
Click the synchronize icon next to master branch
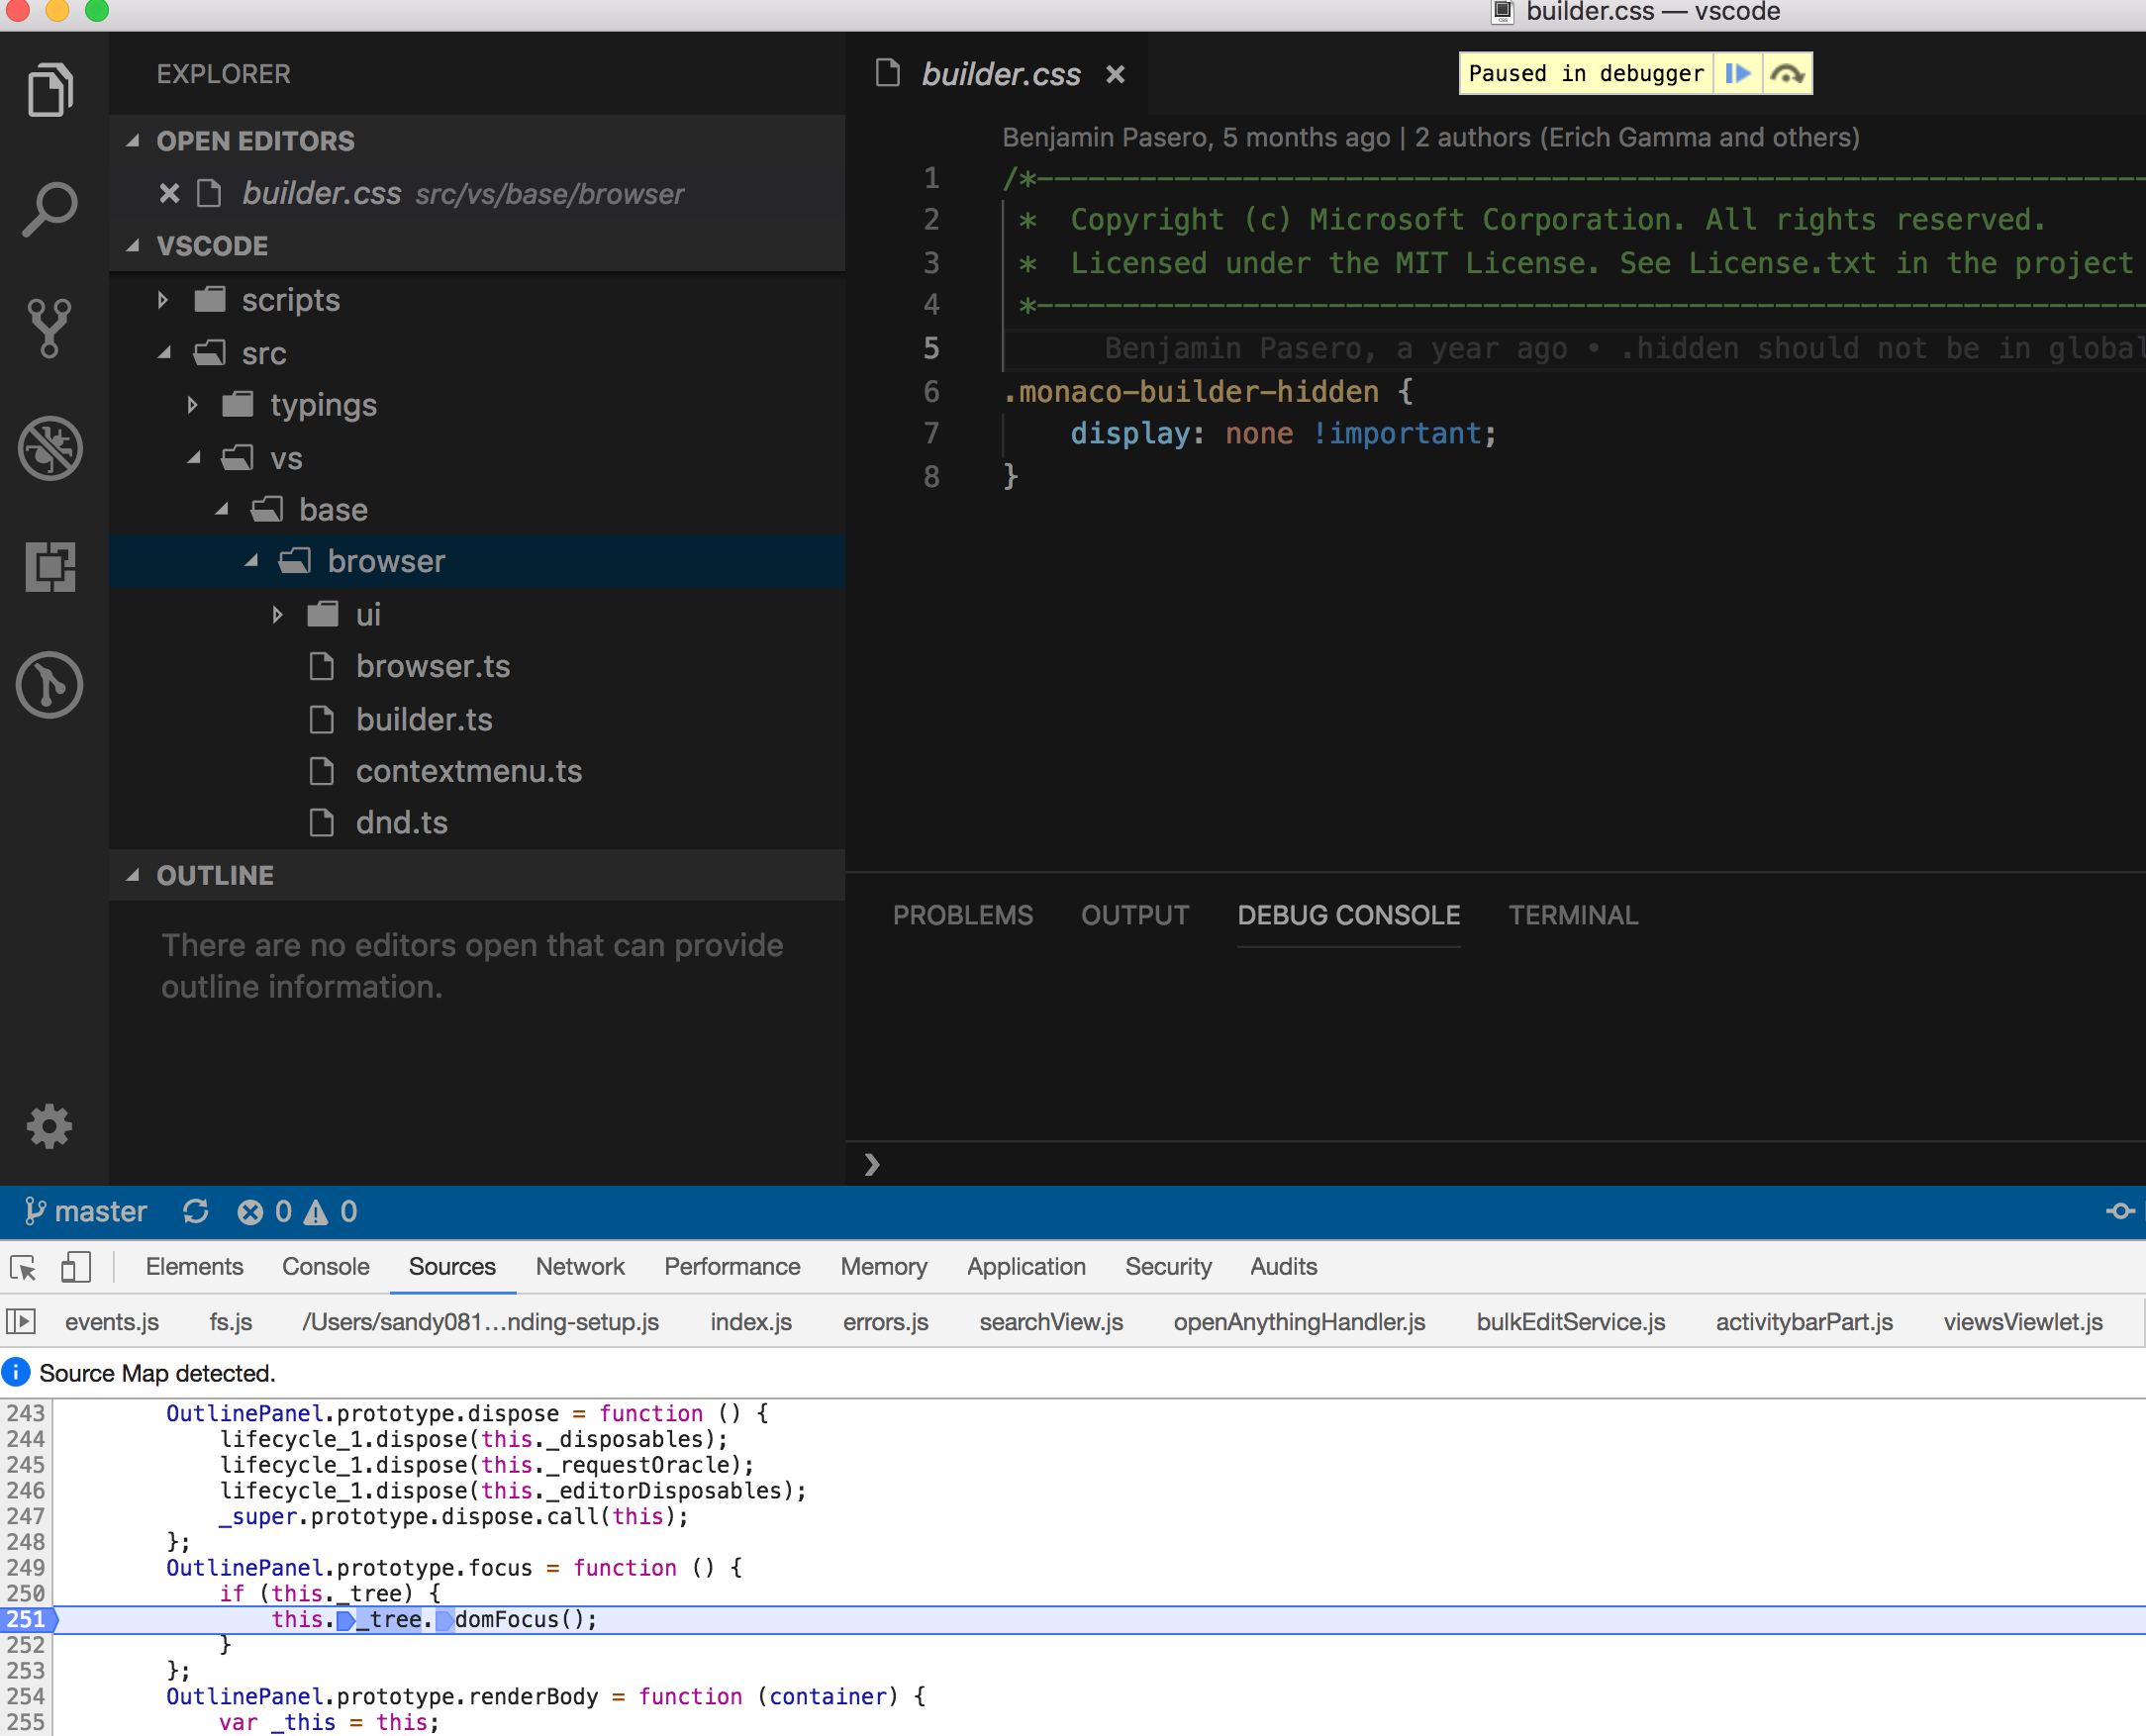pos(196,1212)
